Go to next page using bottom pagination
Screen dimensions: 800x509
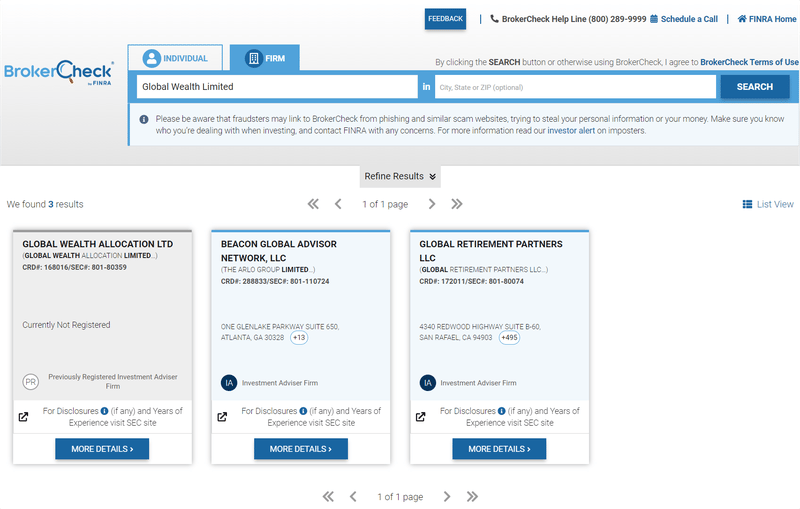point(447,496)
